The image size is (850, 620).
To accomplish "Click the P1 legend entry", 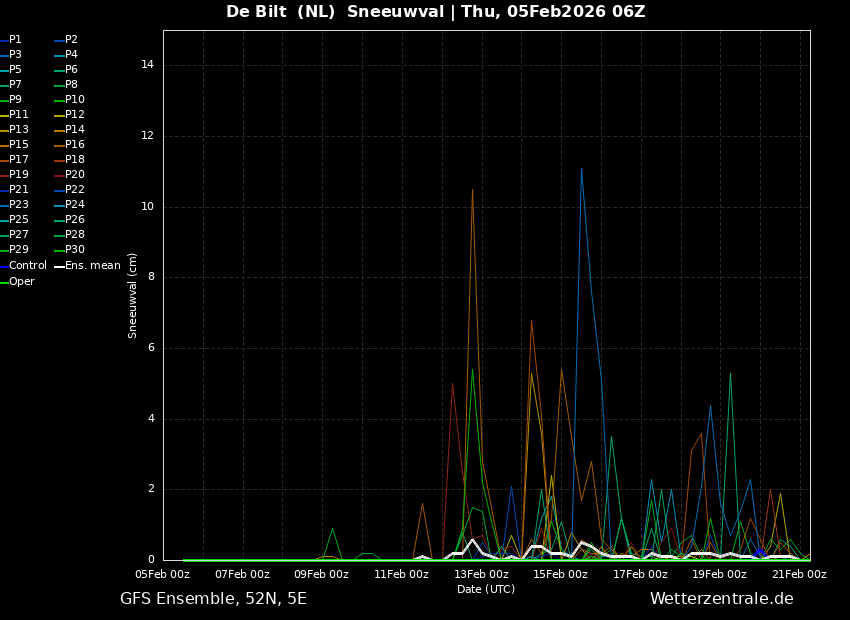I will point(15,40).
